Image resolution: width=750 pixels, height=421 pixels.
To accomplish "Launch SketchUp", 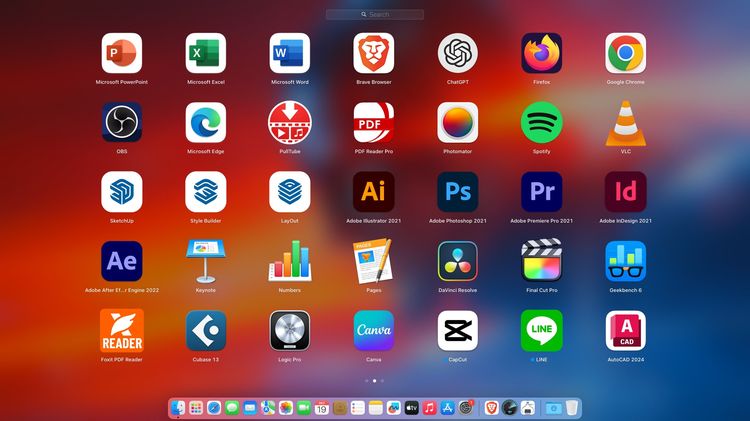I will tap(121, 191).
